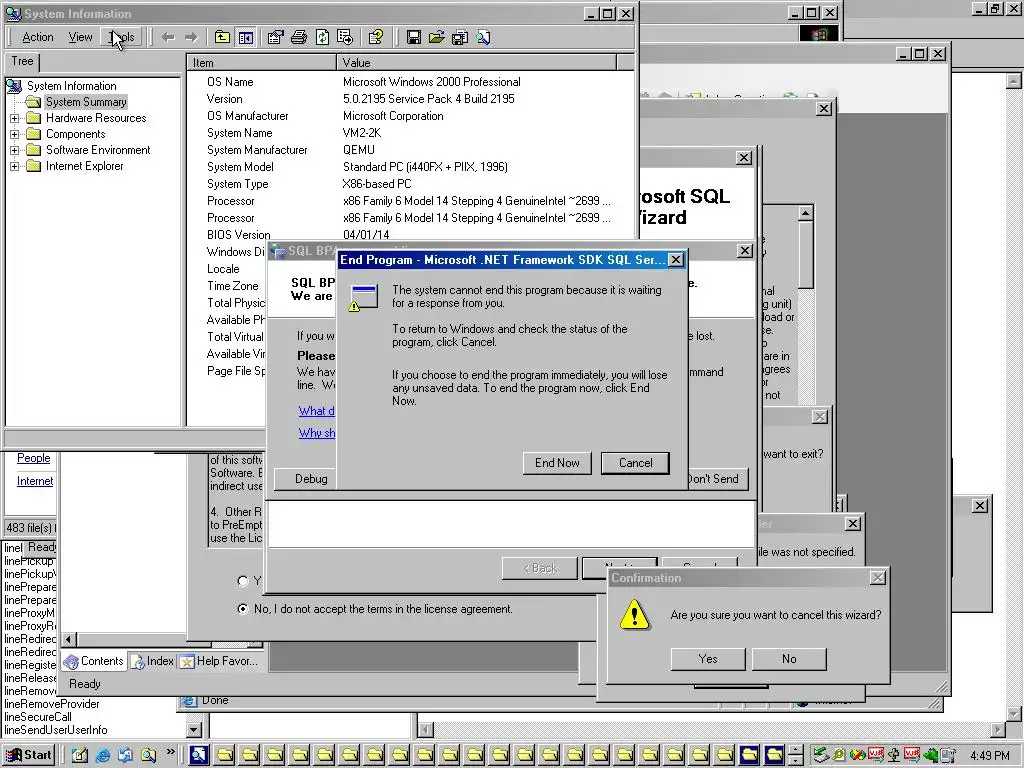The height and width of the screenshot is (768, 1024).
Task: Click the Open folder icon in toolbar
Action: (436, 37)
